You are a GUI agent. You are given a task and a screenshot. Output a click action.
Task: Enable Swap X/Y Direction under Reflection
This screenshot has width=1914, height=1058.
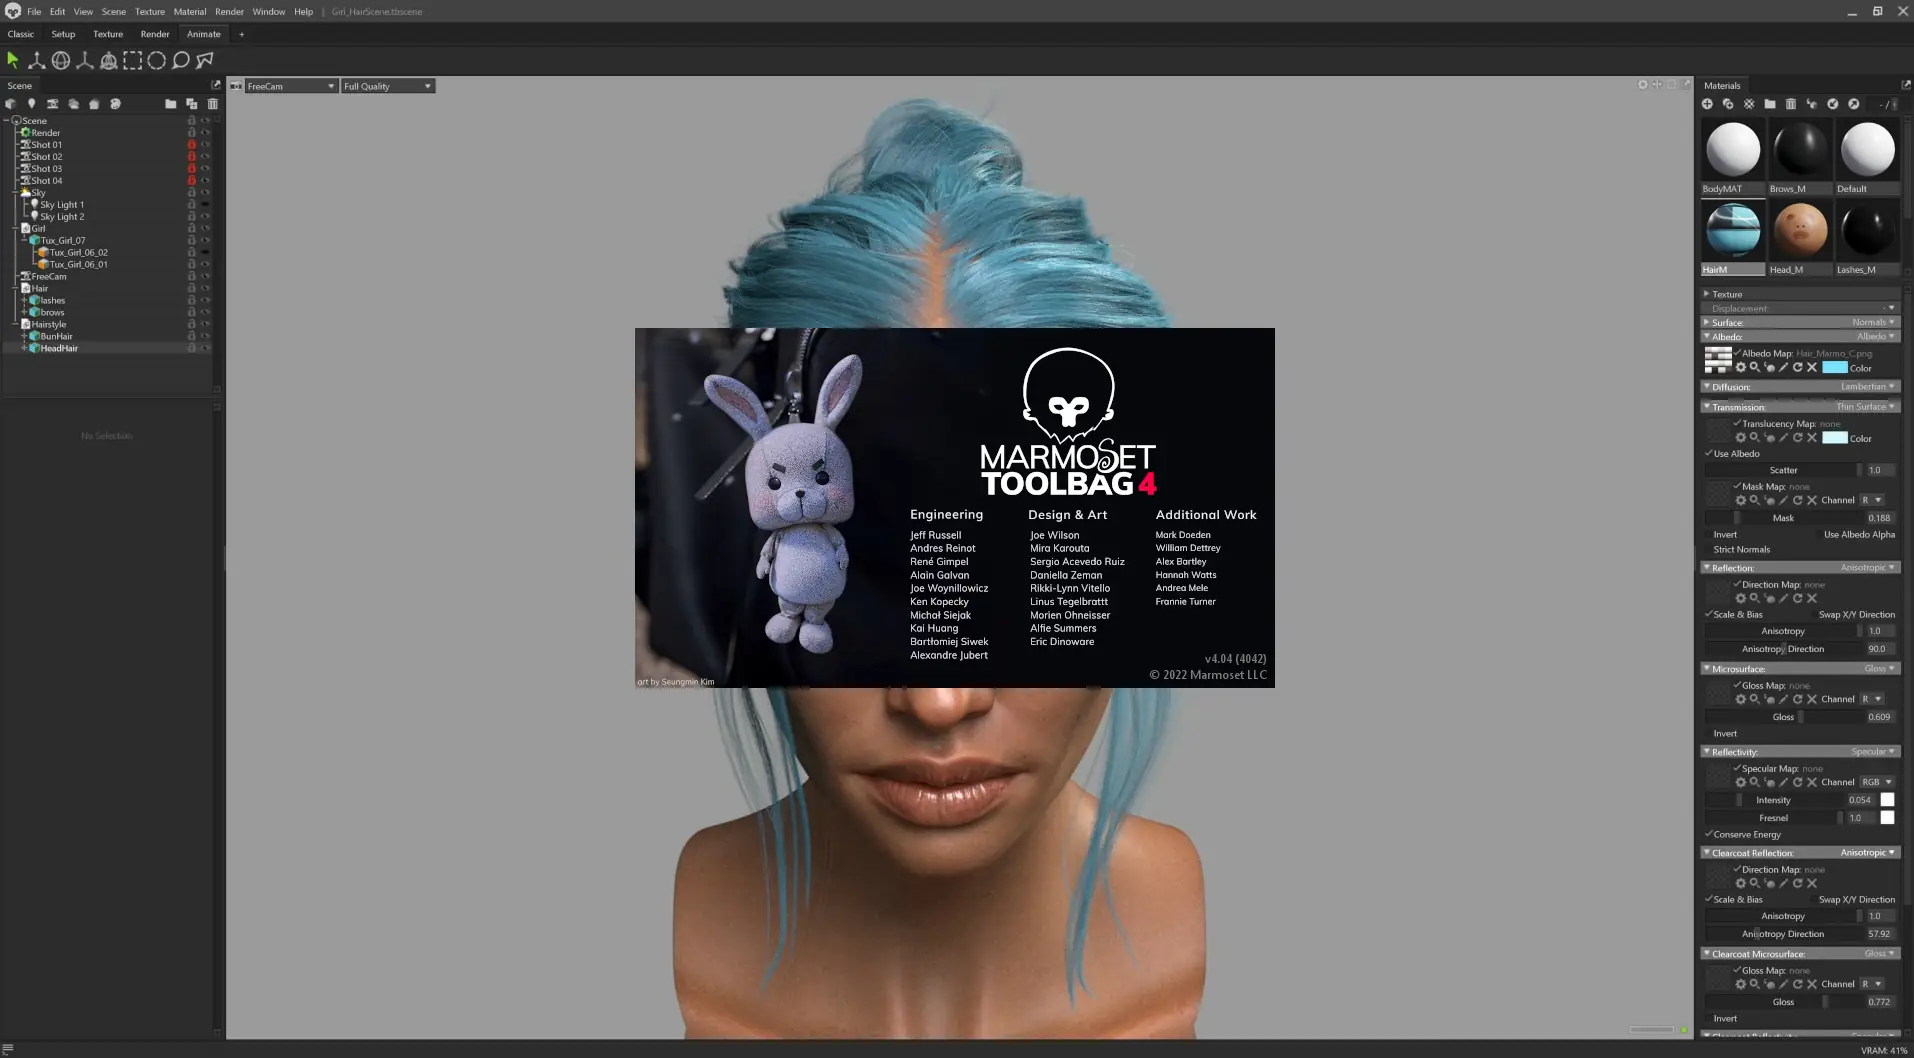pos(1814,614)
